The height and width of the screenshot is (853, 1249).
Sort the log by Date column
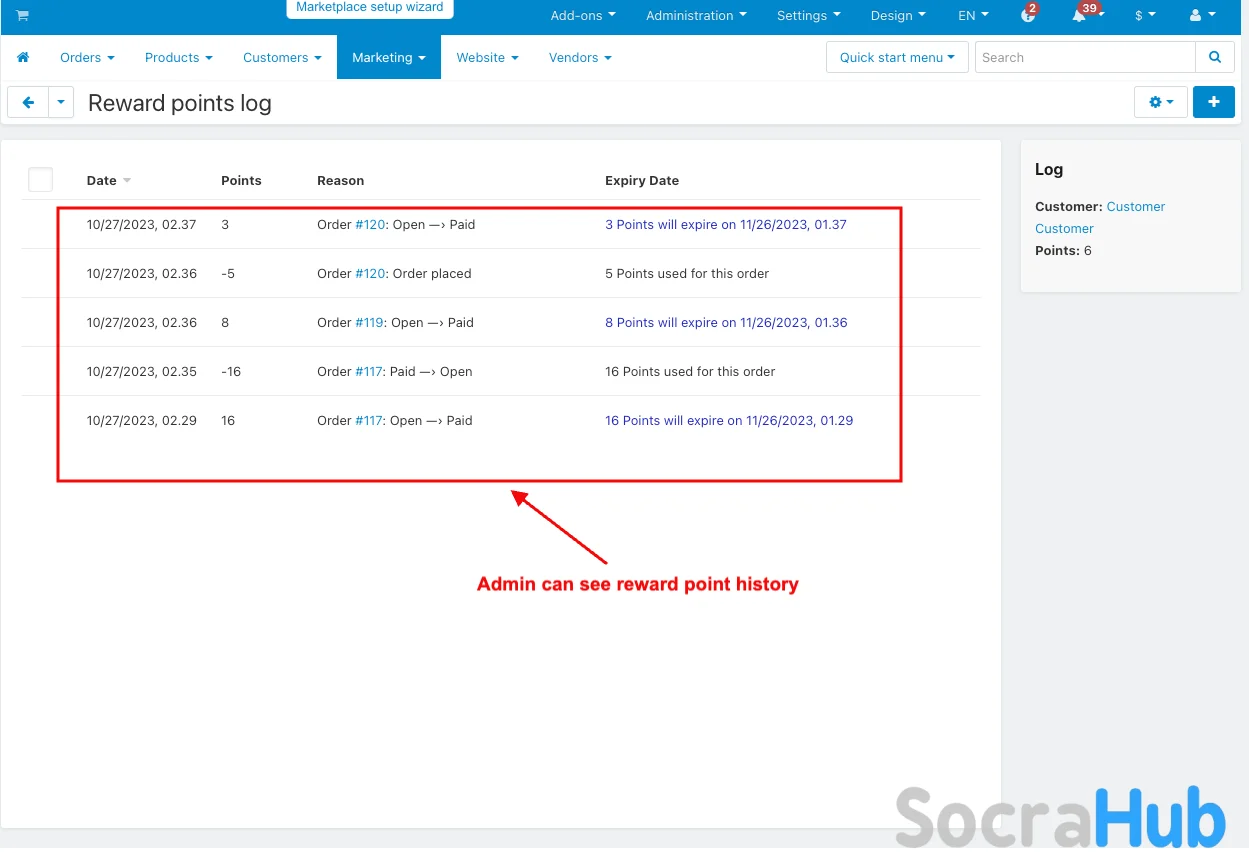(102, 181)
